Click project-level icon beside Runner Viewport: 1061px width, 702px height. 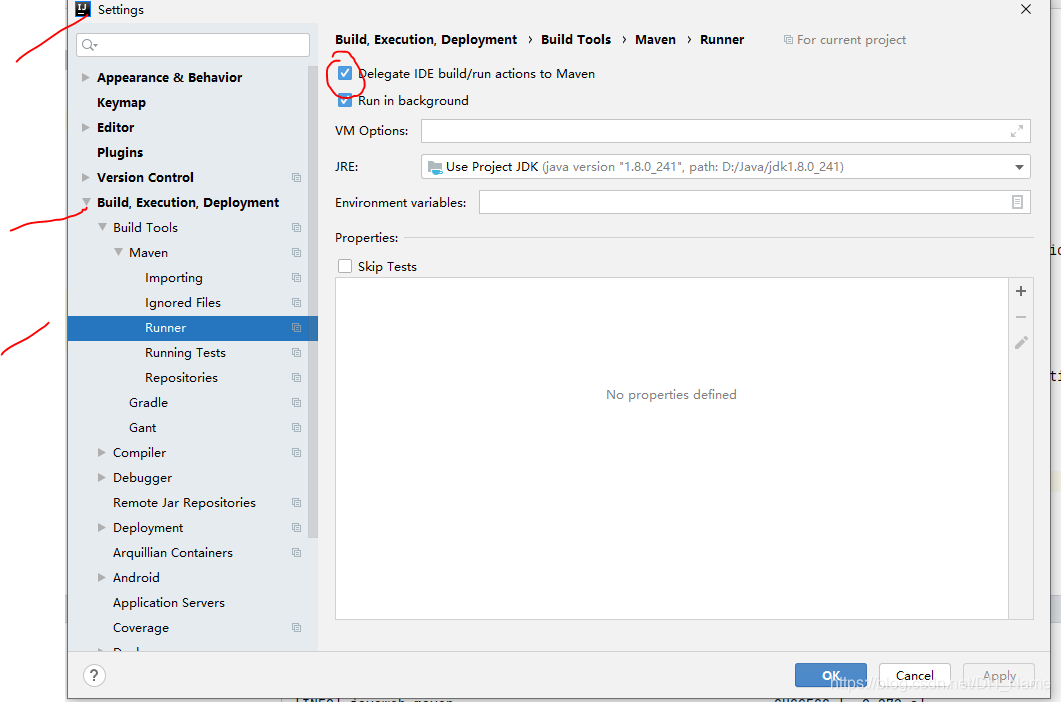pos(296,328)
